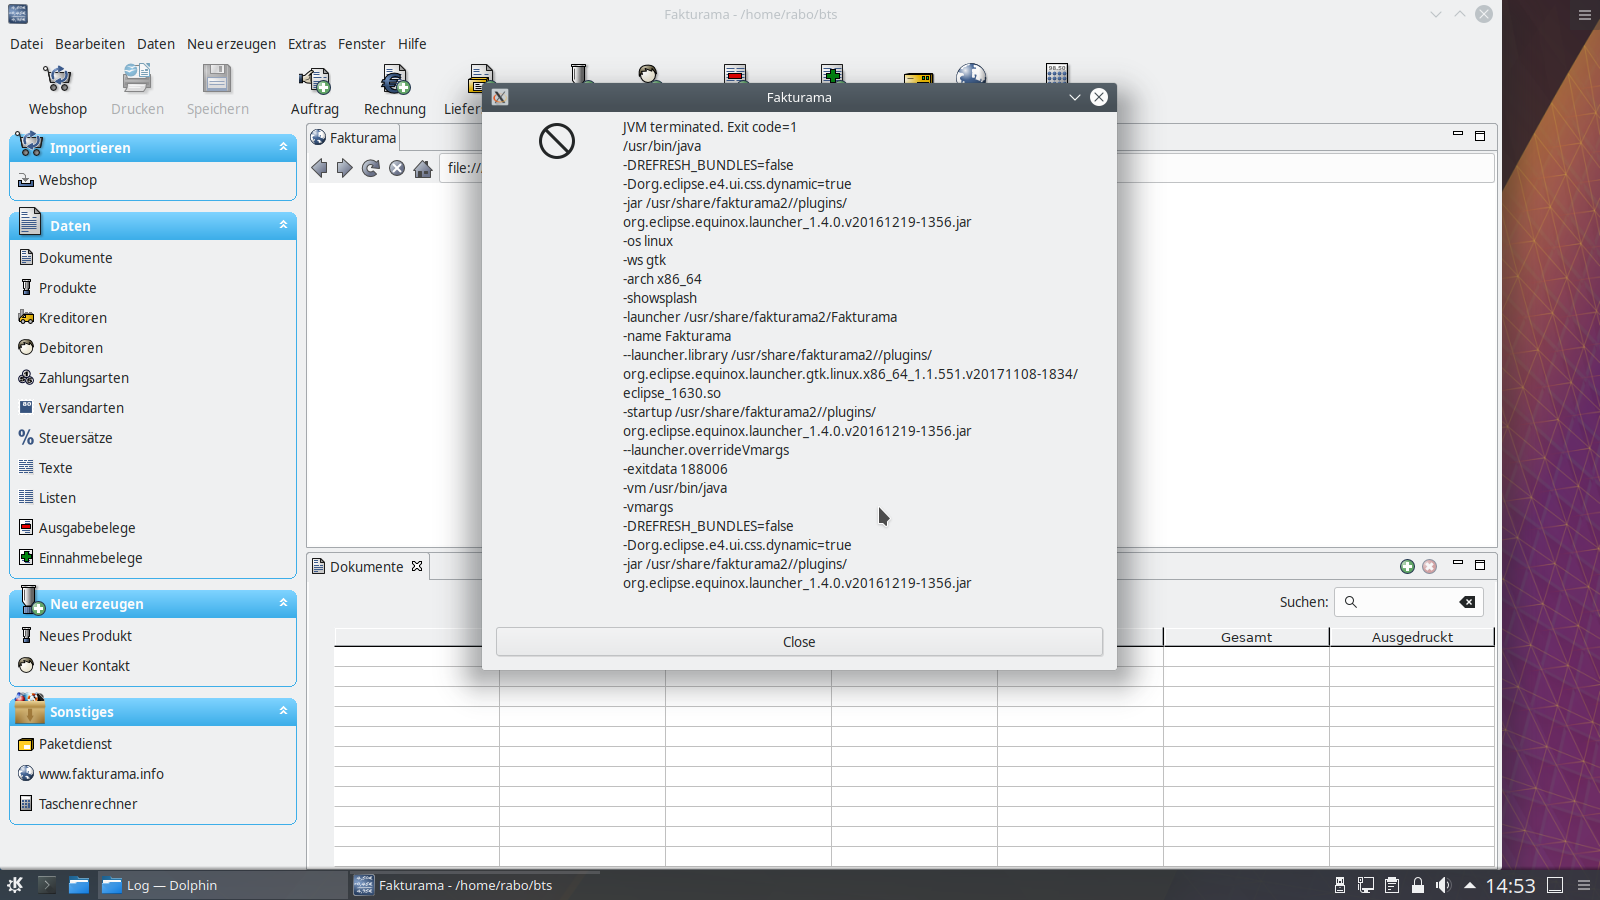This screenshot has width=1600, height=900.
Task: Maximize the Dokumente table view panel
Action: pos(1480,565)
